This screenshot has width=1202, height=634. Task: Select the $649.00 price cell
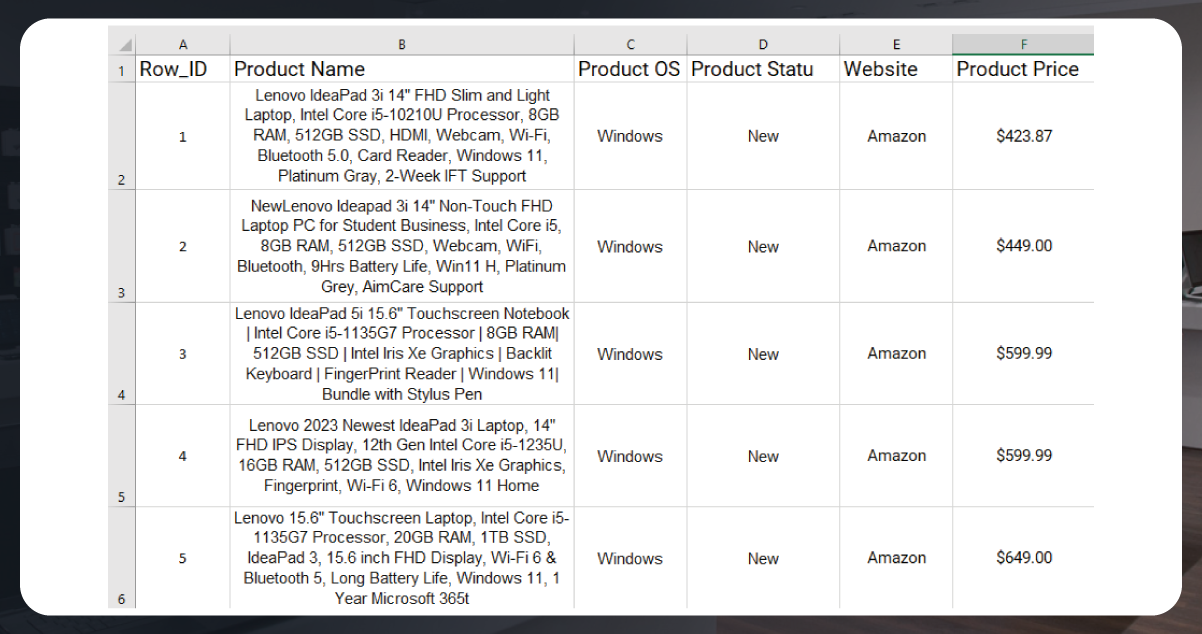point(1023,558)
